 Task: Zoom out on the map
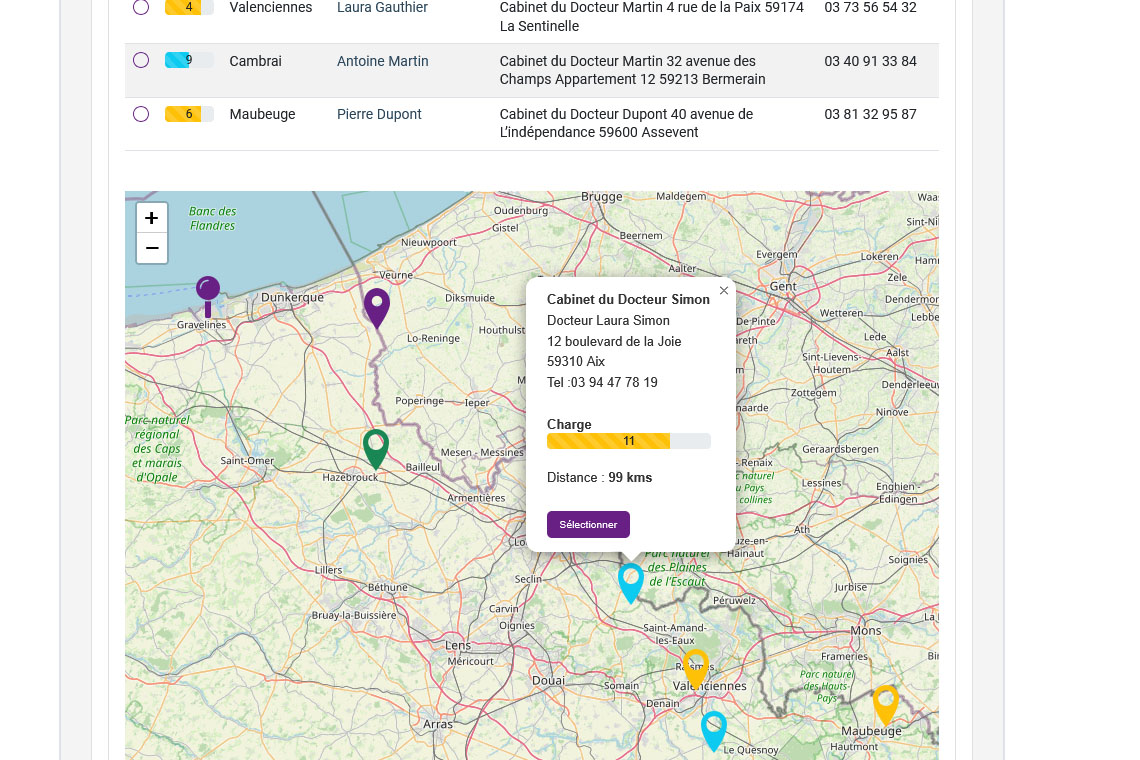(x=152, y=248)
